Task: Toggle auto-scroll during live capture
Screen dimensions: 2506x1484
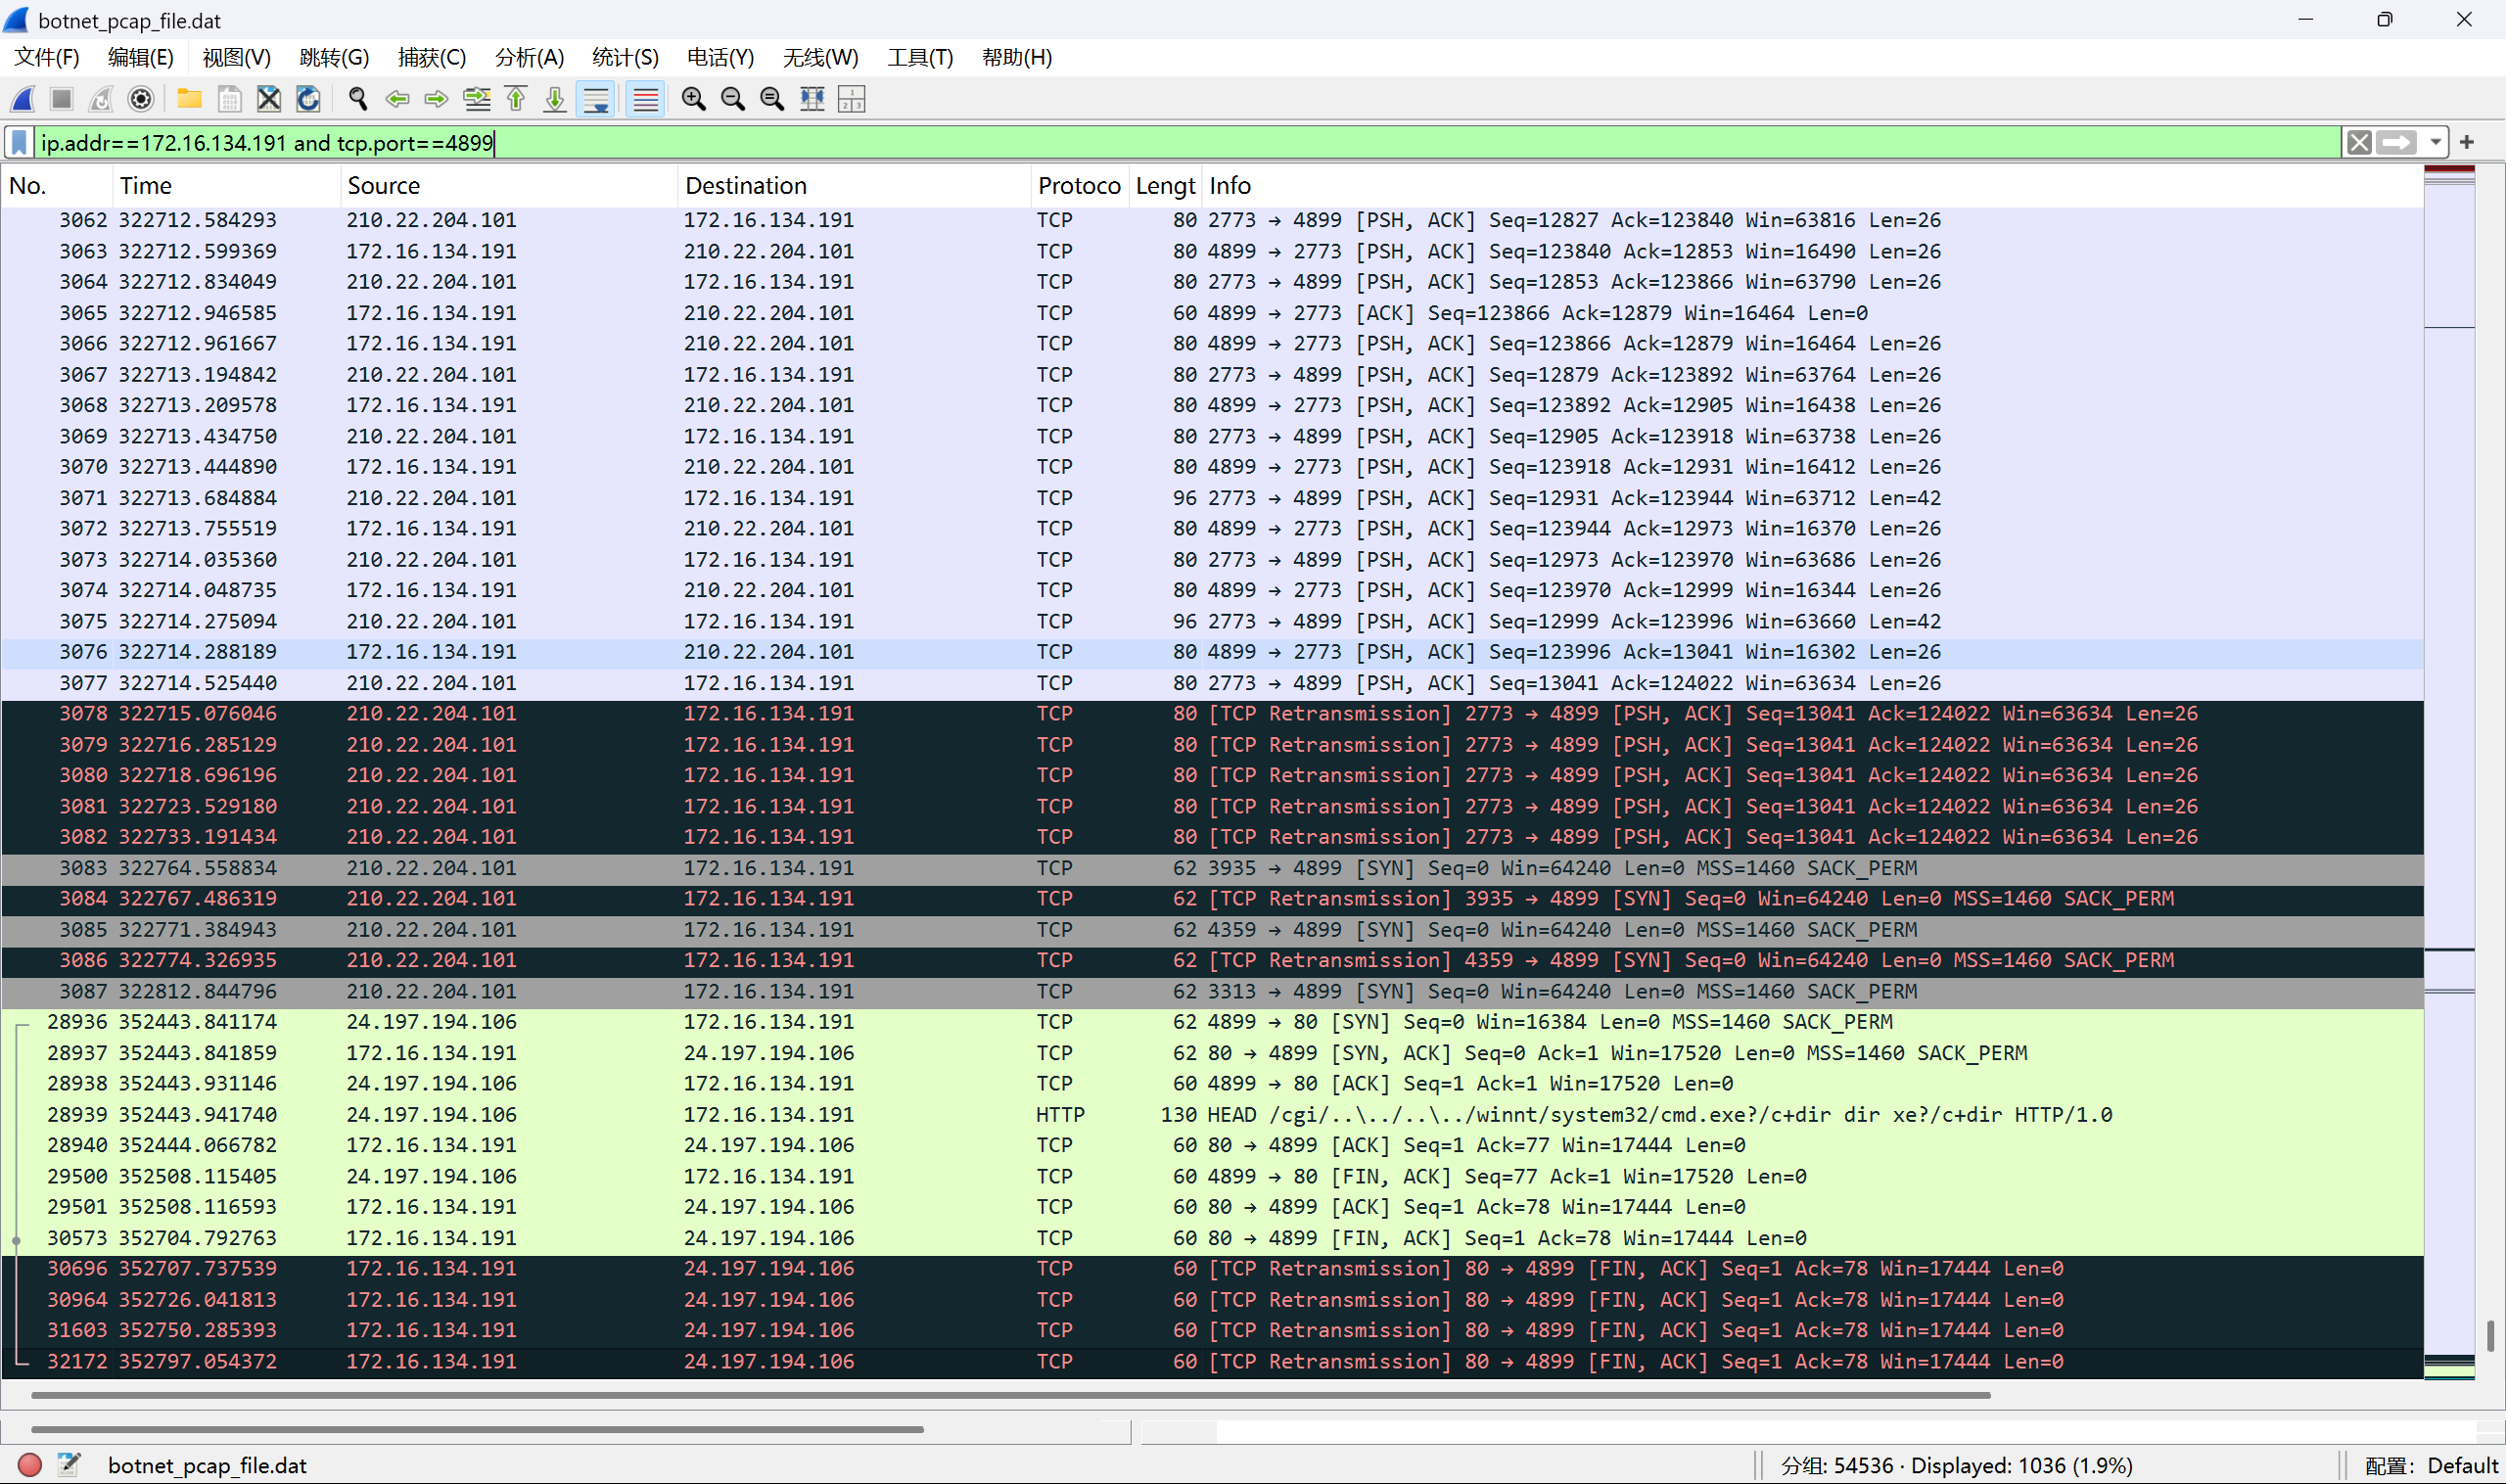Action: [596, 99]
